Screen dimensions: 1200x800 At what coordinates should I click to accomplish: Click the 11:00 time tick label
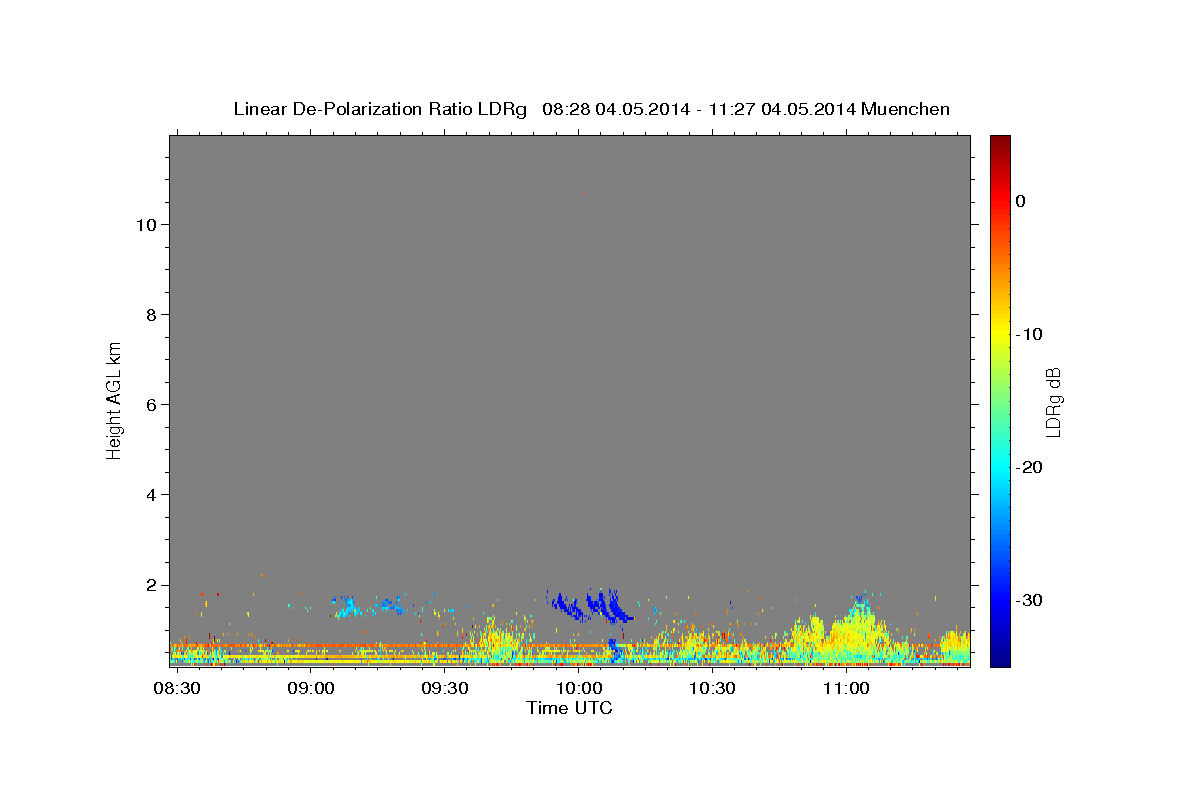coord(846,689)
